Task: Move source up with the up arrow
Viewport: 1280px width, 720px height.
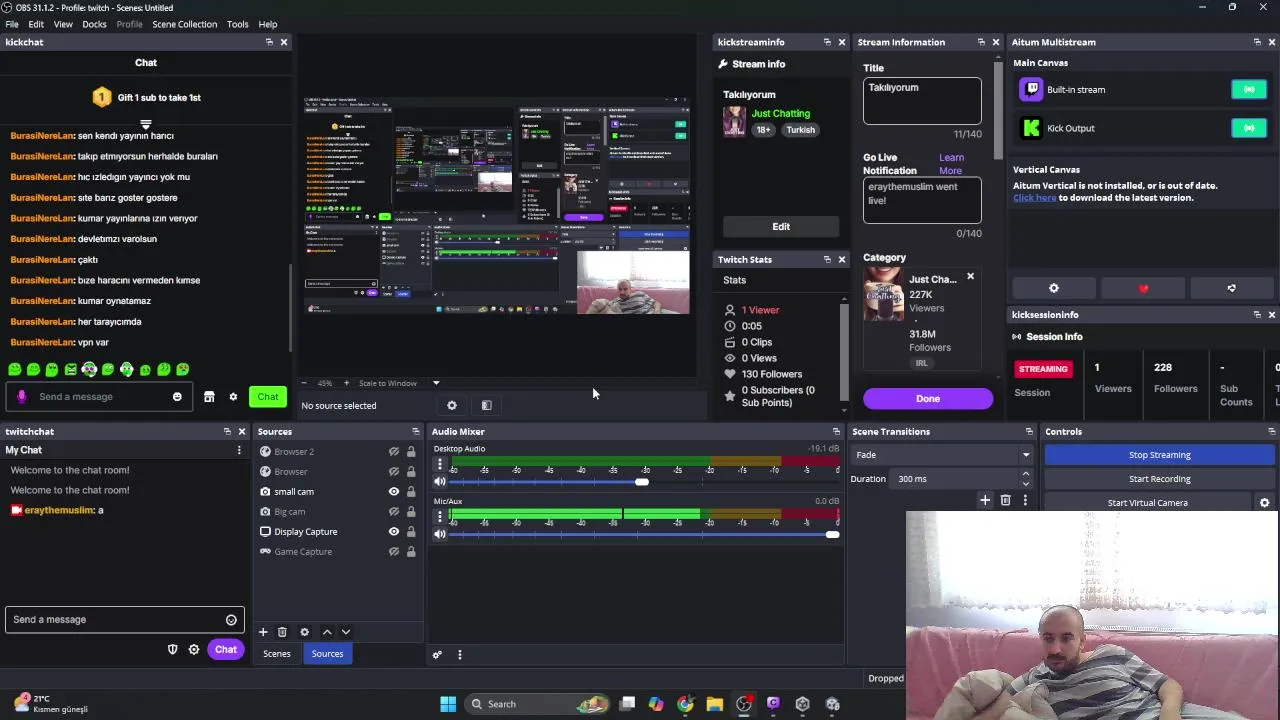Action: click(x=327, y=632)
